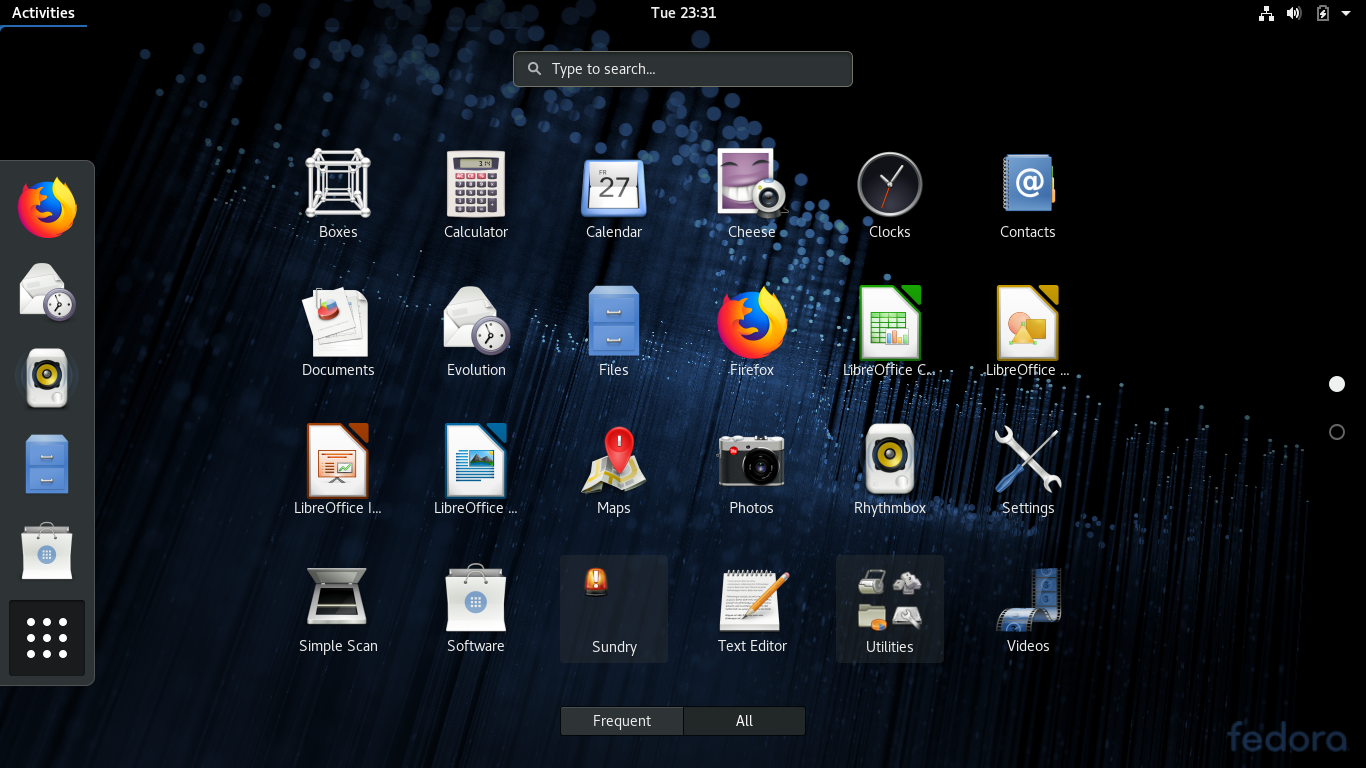The height and width of the screenshot is (768, 1366).
Task: Click Rhythmbox speaker in the left dash
Action: (x=47, y=378)
